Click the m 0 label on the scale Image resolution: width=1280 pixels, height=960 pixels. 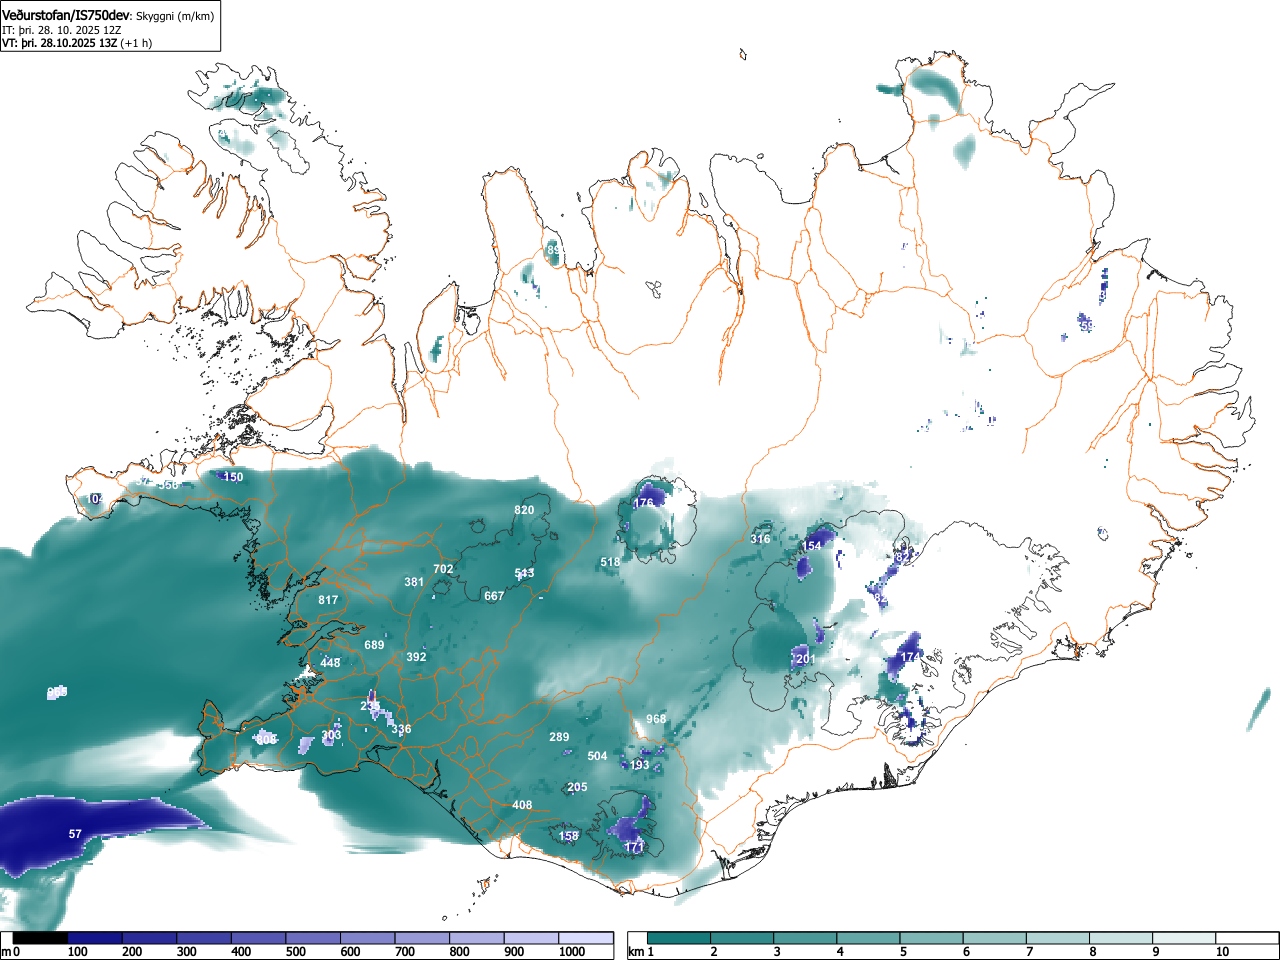tap(10, 952)
